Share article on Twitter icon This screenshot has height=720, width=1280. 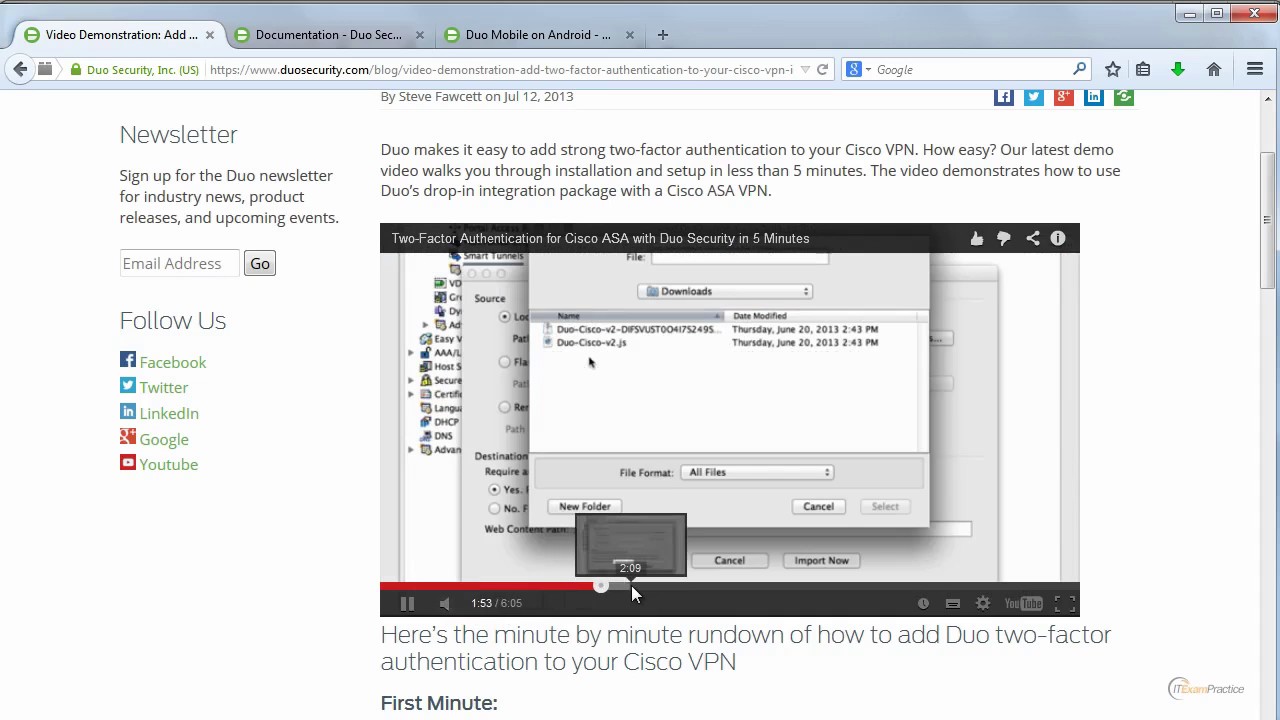pos(1034,97)
